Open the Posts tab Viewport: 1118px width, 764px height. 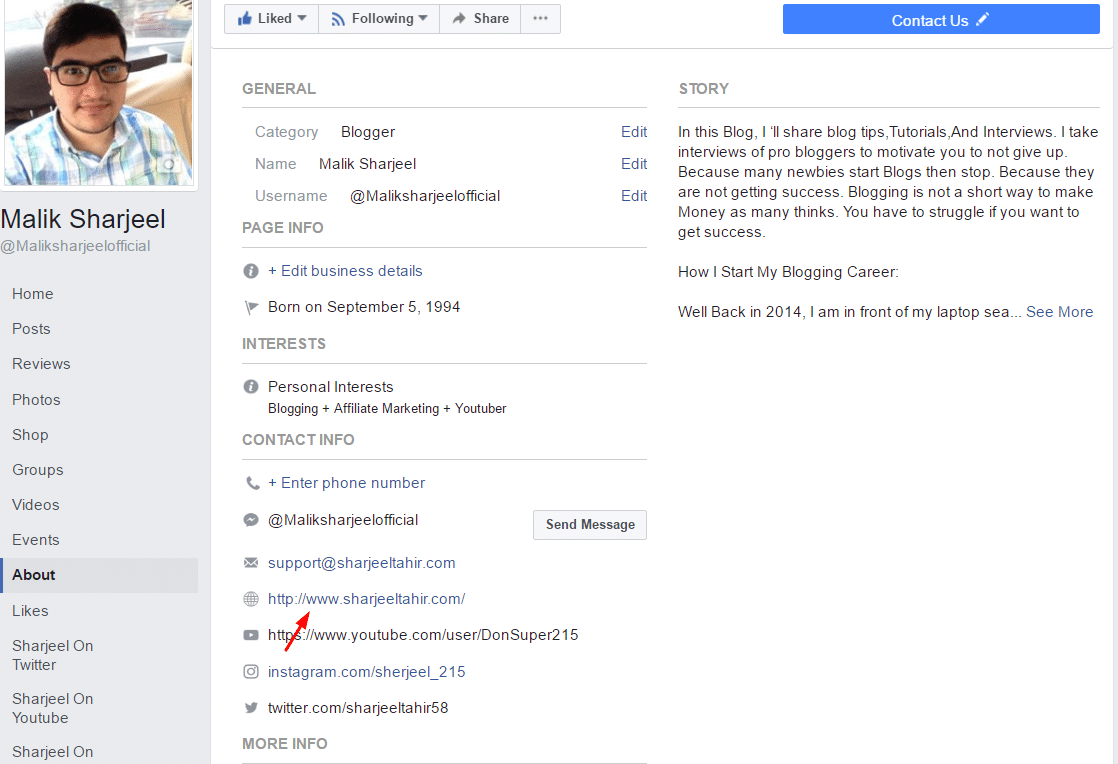coord(31,329)
